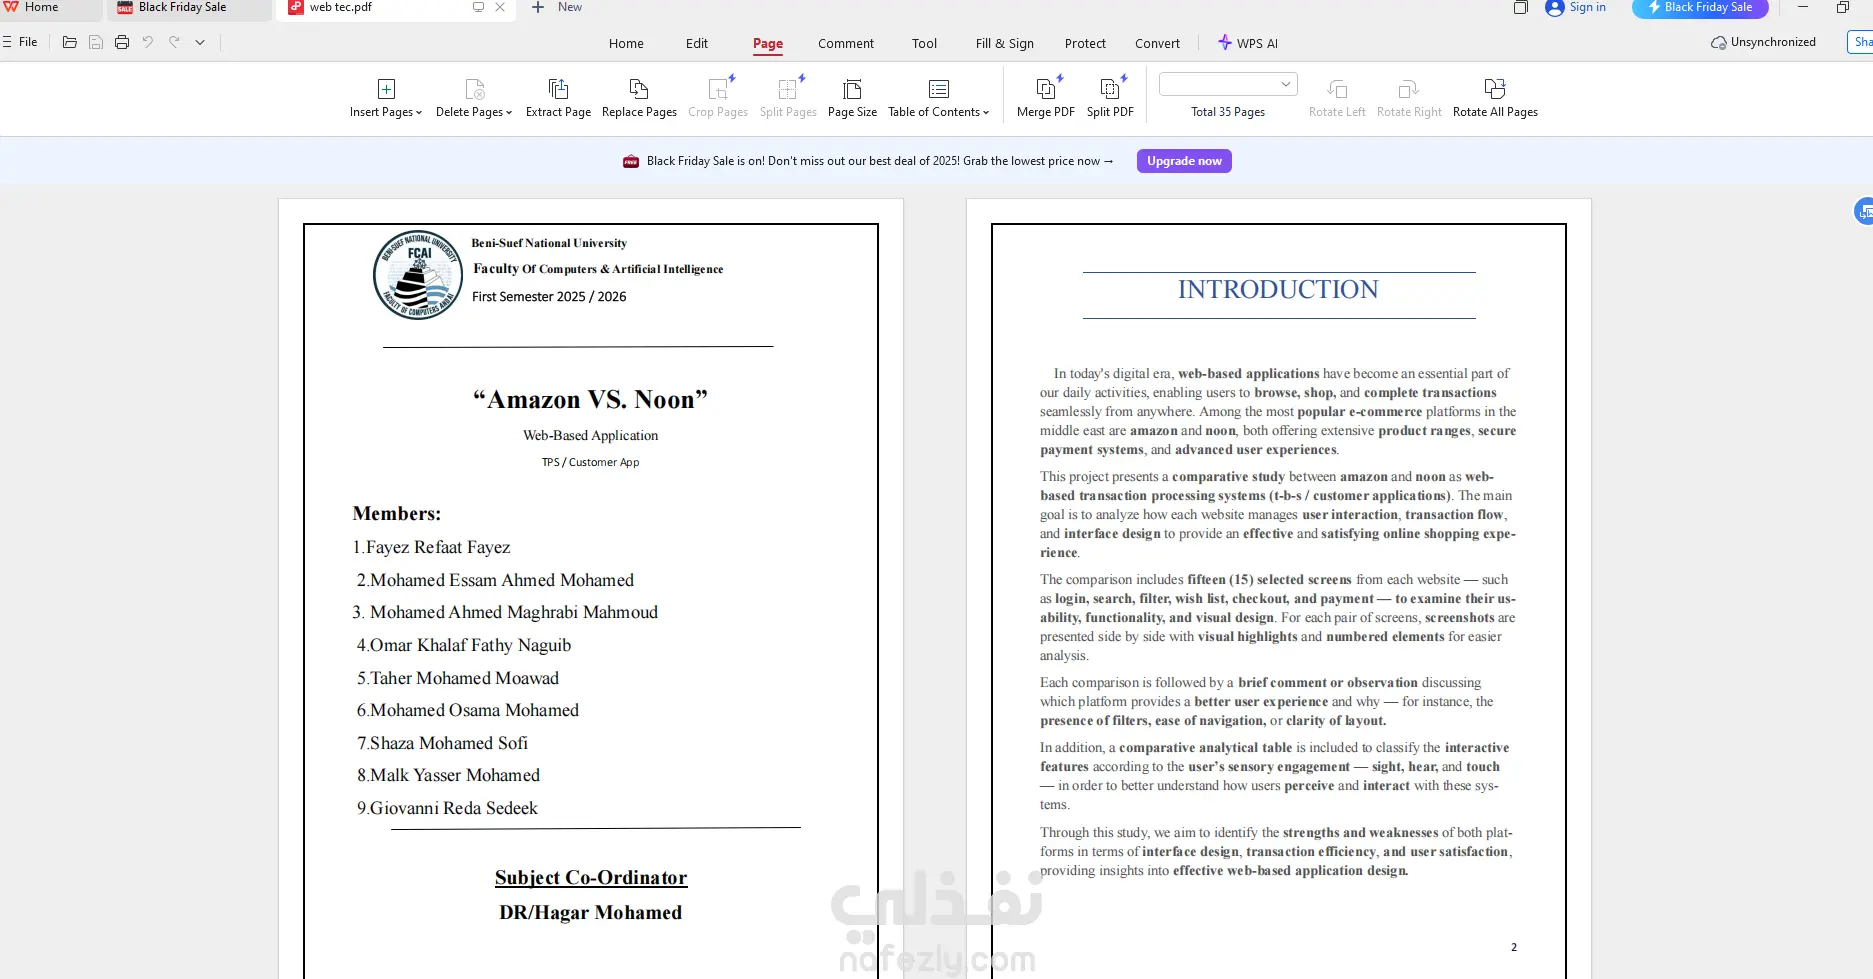Open the Fill & Sign tab
1873x979 pixels.
click(1005, 43)
